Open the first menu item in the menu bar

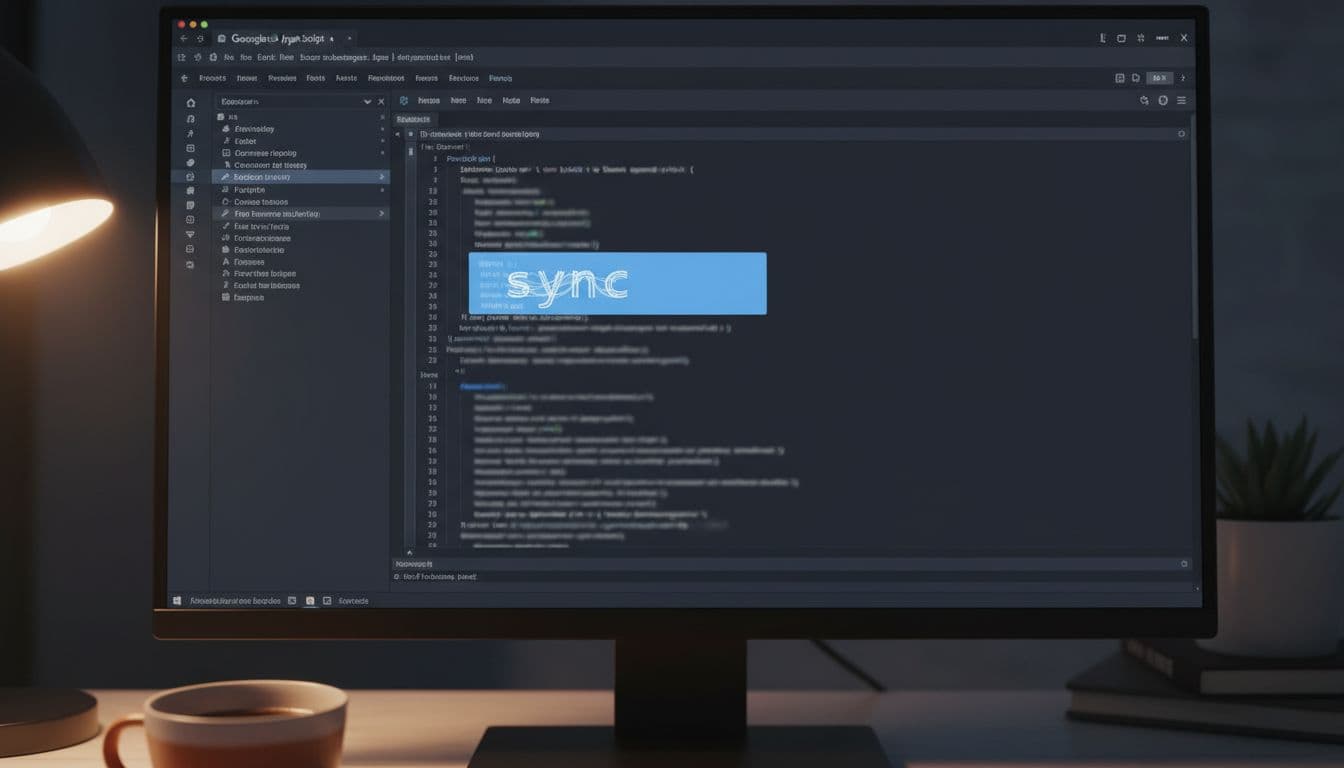click(212, 78)
